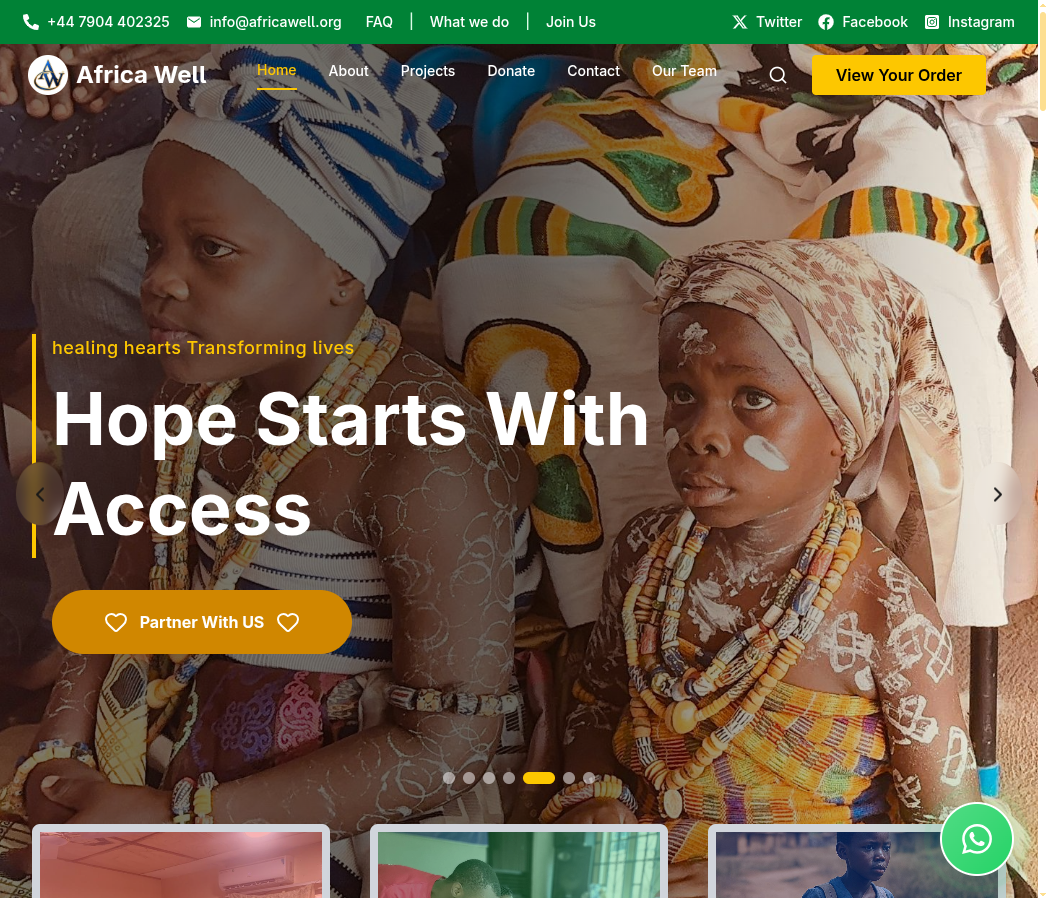Open the middle thumbnail card image
The height and width of the screenshot is (898, 1046).
[x=519, y=864]
